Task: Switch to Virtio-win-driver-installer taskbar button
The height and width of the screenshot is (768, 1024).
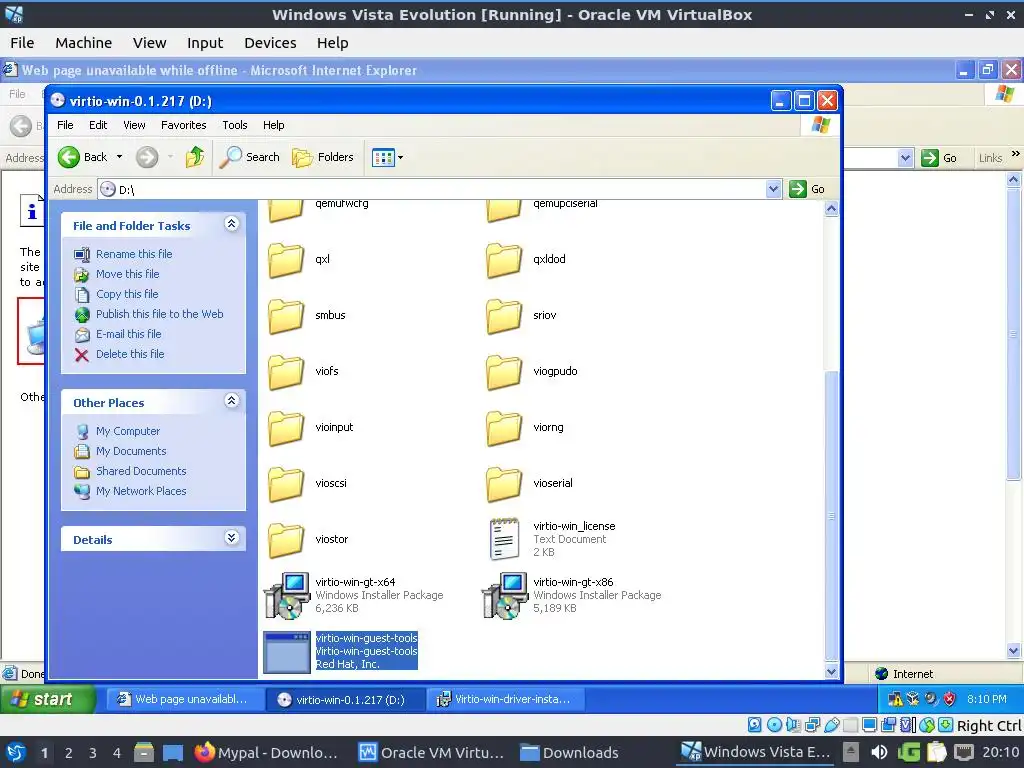Action: click(505, 699)
